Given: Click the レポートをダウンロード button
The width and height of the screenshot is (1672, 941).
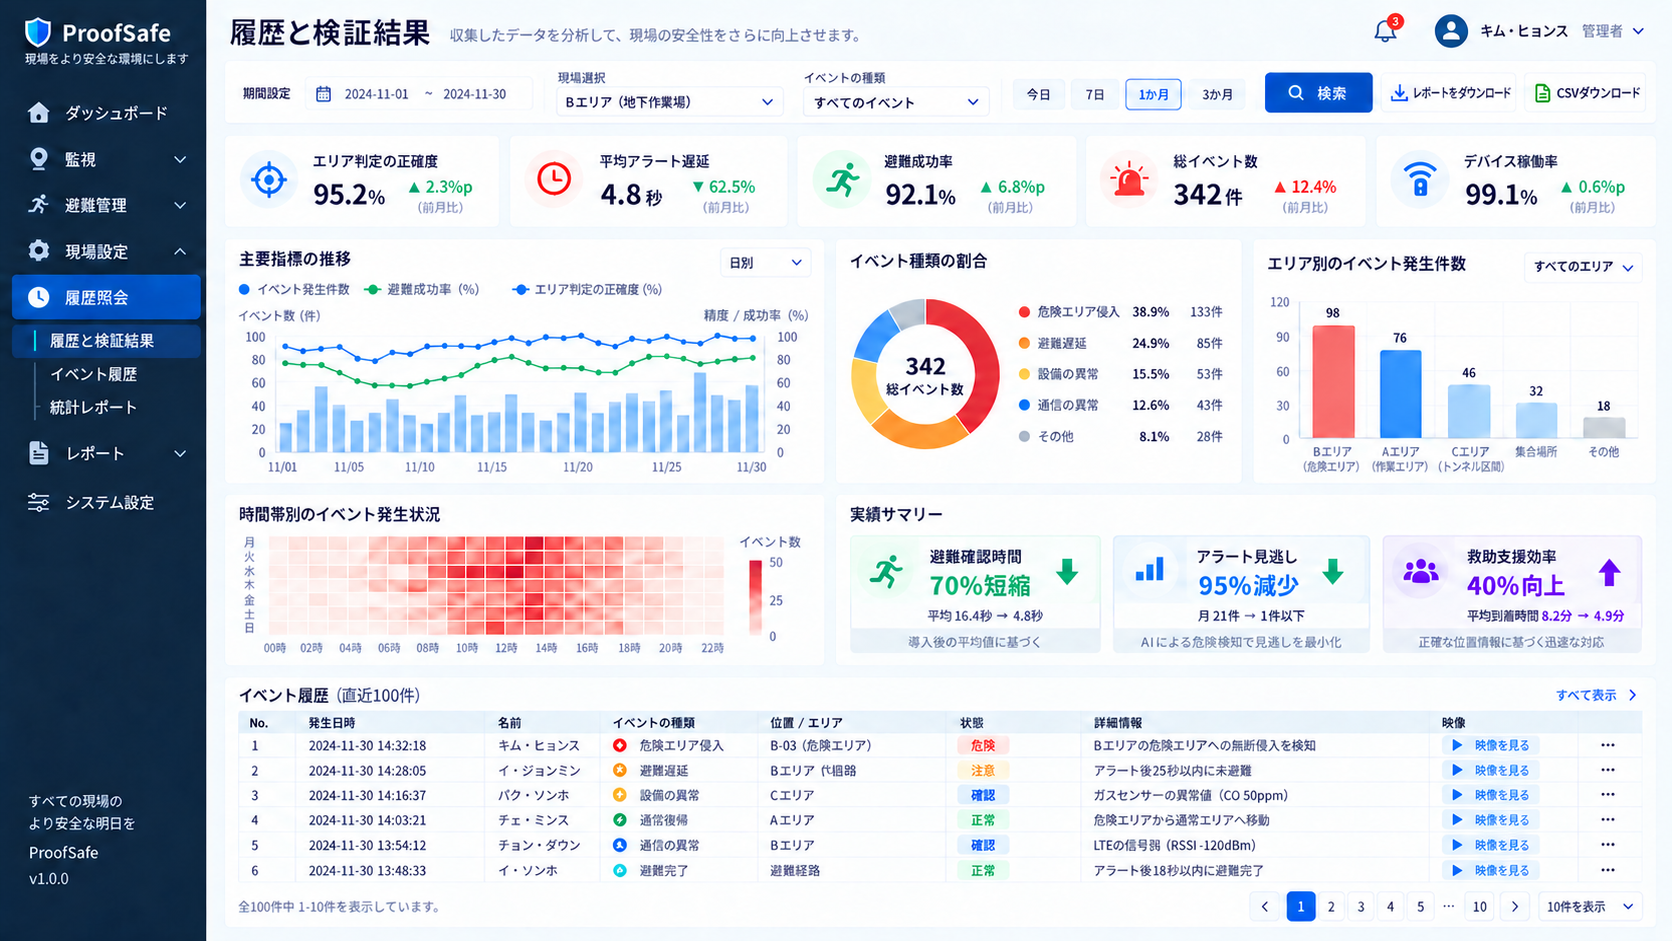Looking at the screenshot, I should pos(1450,93).
